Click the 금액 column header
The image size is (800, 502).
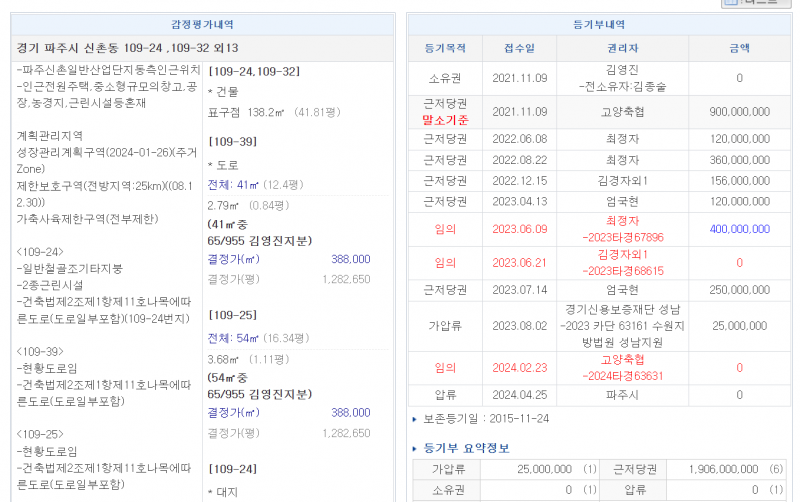click(739, 47)
